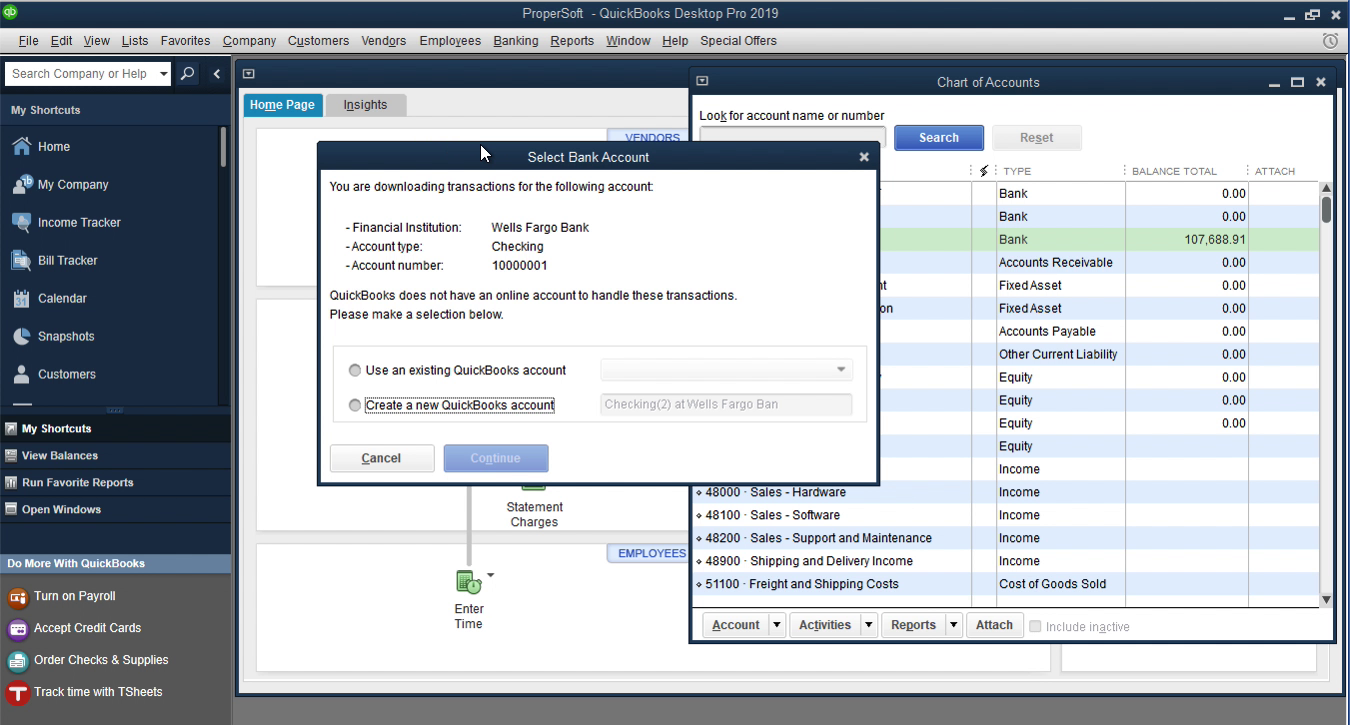Select the 48000 Sales - Hardware row
The width and height of the screenshot is (1350, 725).
coord(1005,492)
